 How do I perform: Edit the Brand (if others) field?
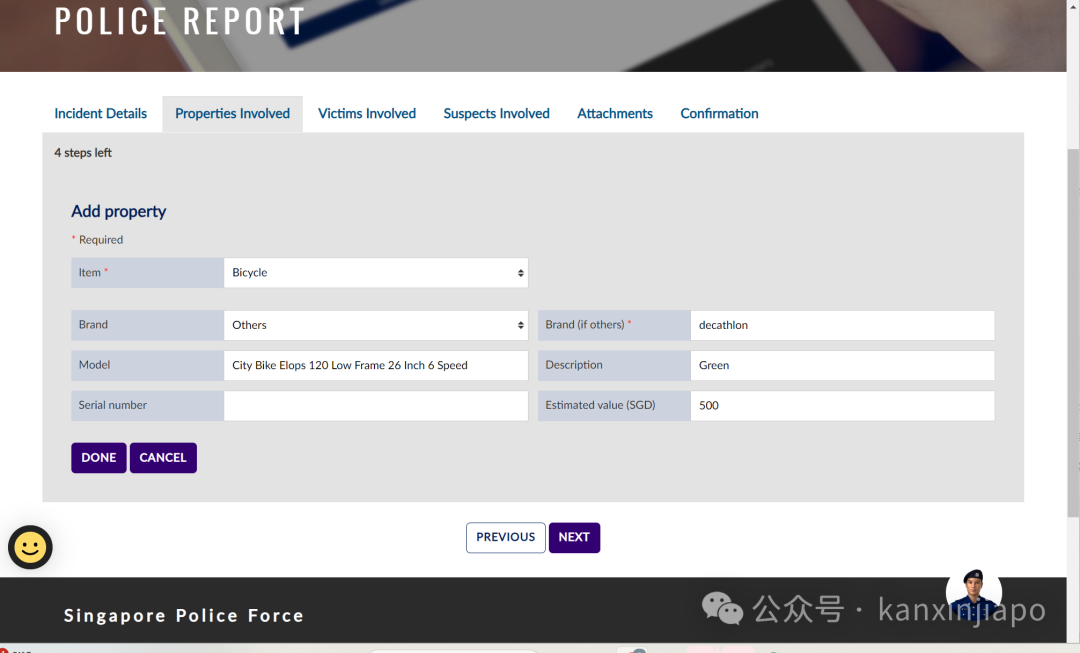point(842,325)
